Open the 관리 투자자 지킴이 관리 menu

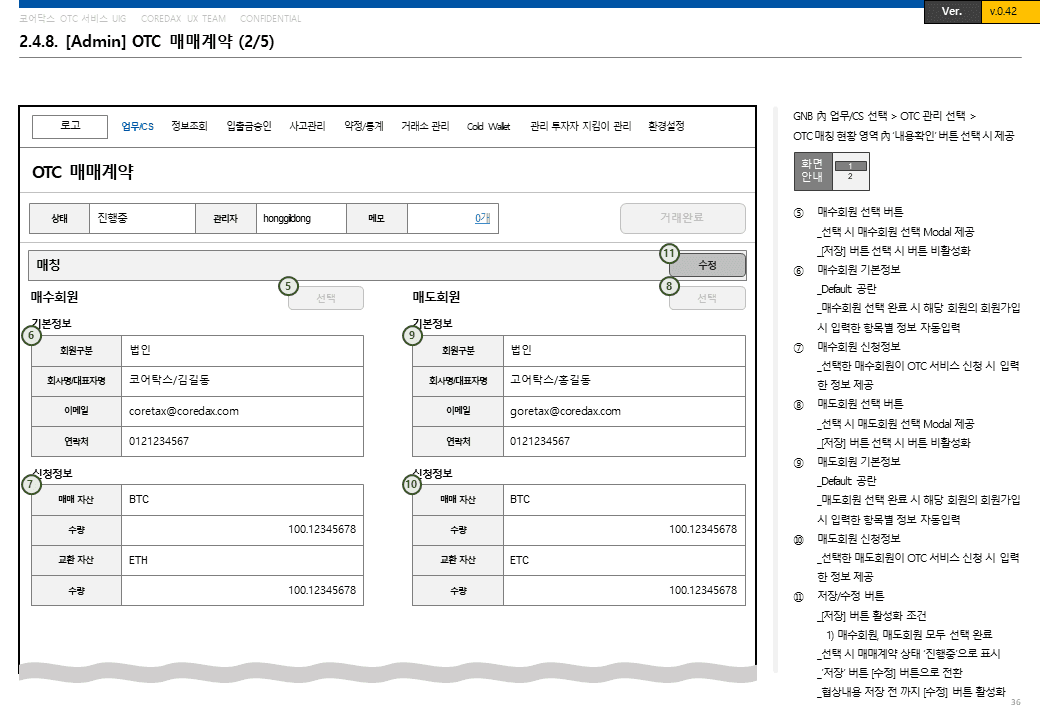click(x=580, y=126)
